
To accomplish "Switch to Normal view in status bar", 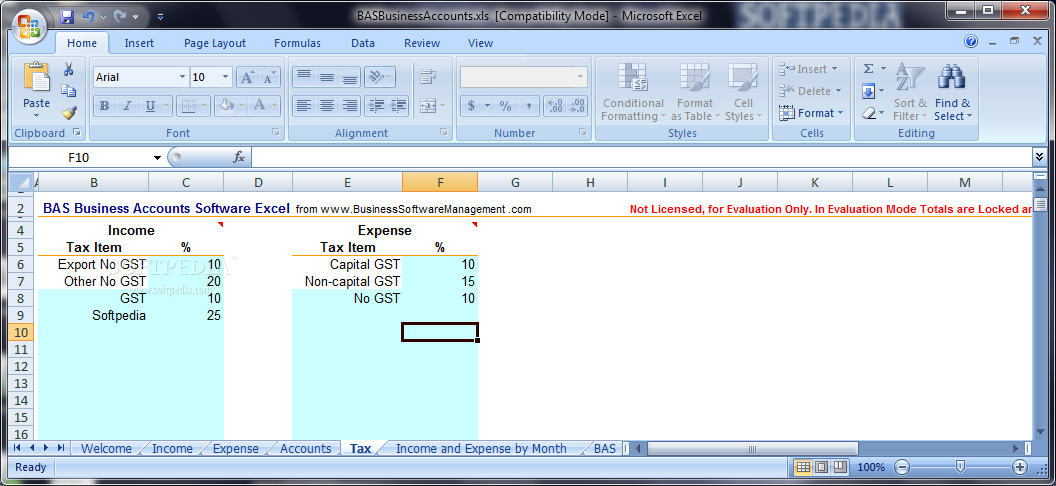I will pyautogui.click(x=803, y=467).
